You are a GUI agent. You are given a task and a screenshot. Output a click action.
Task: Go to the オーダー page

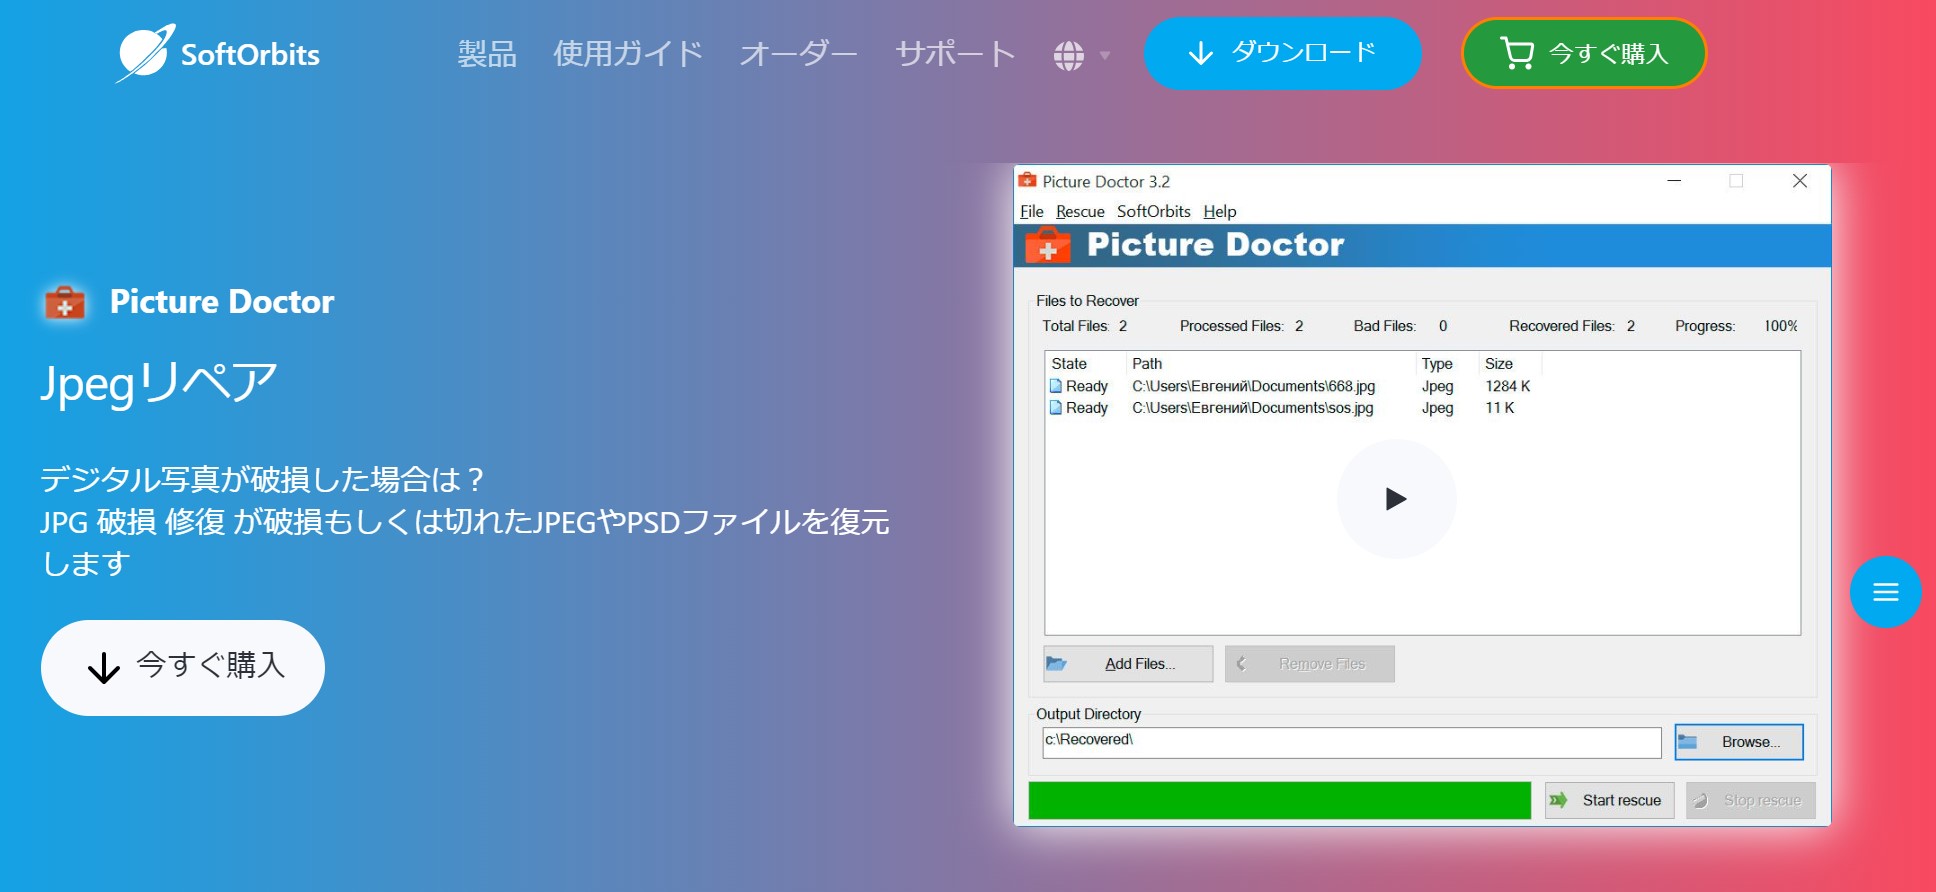[798, 54]
